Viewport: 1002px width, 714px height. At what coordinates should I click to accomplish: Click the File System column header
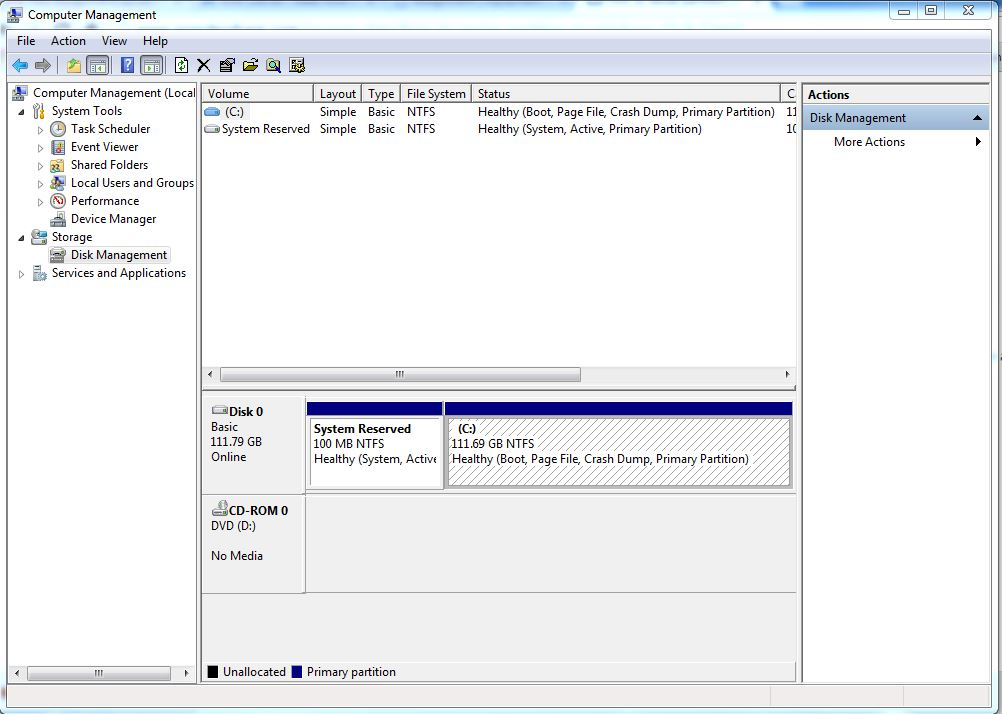coord(435,94)
